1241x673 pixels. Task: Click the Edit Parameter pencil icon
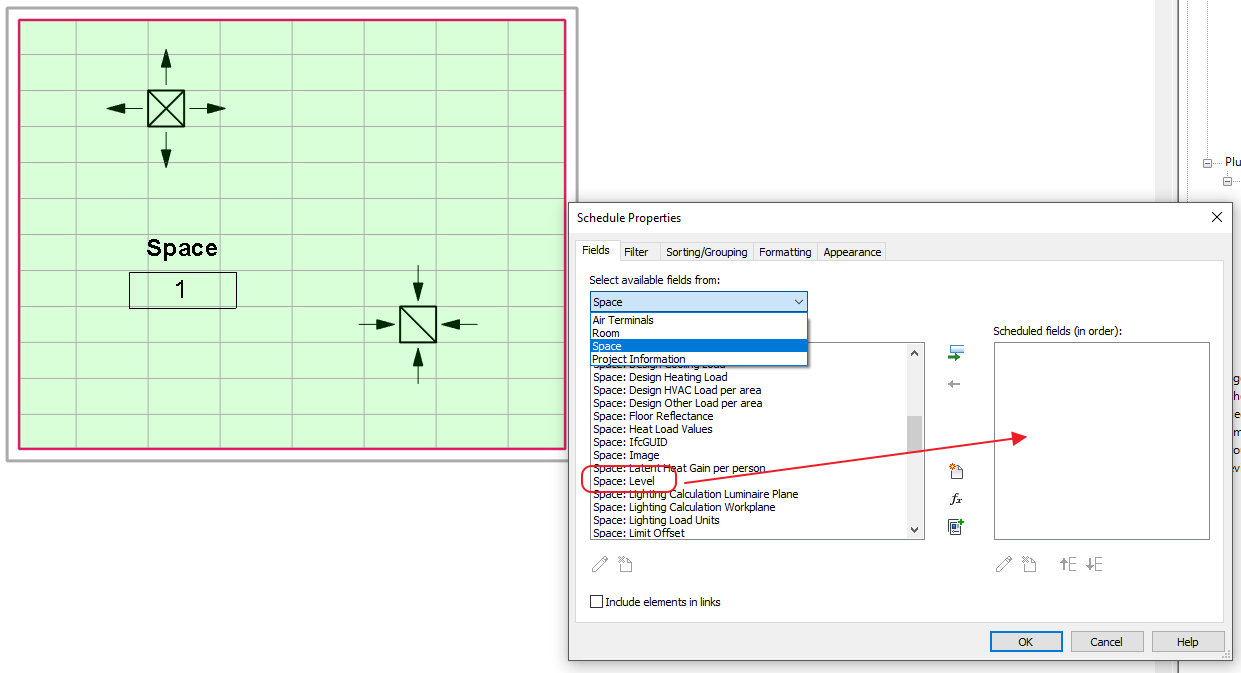1003,564
